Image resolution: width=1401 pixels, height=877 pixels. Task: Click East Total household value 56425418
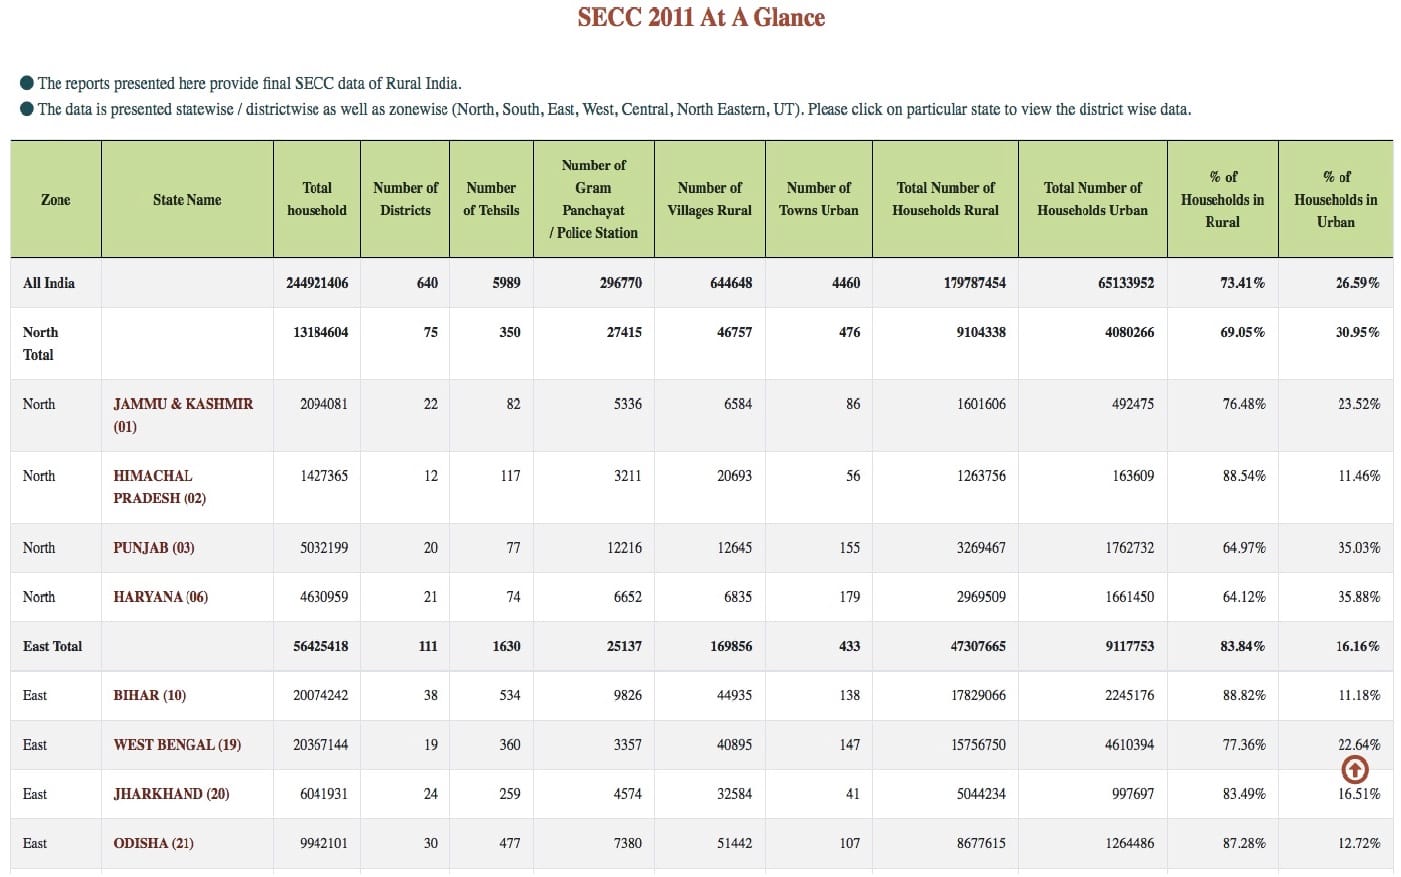[x=320, y=646]
